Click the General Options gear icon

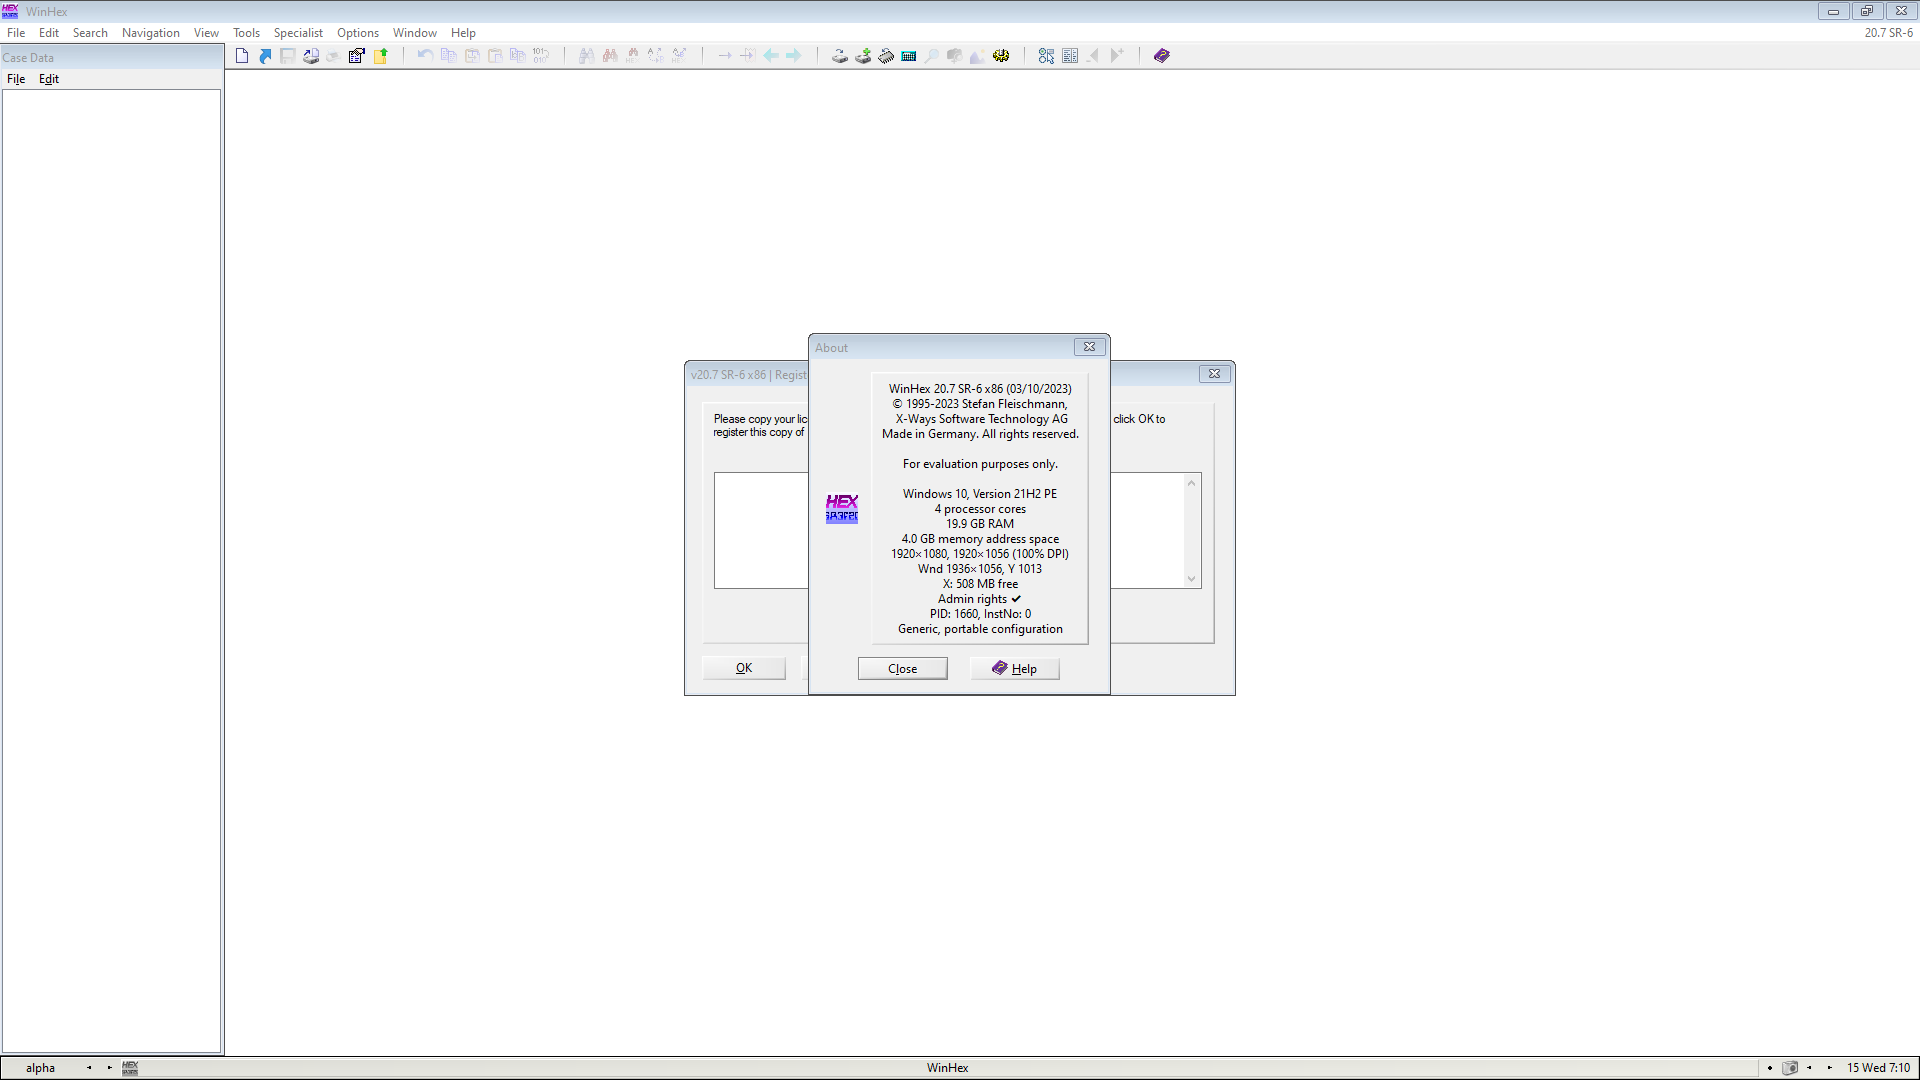1001,56
